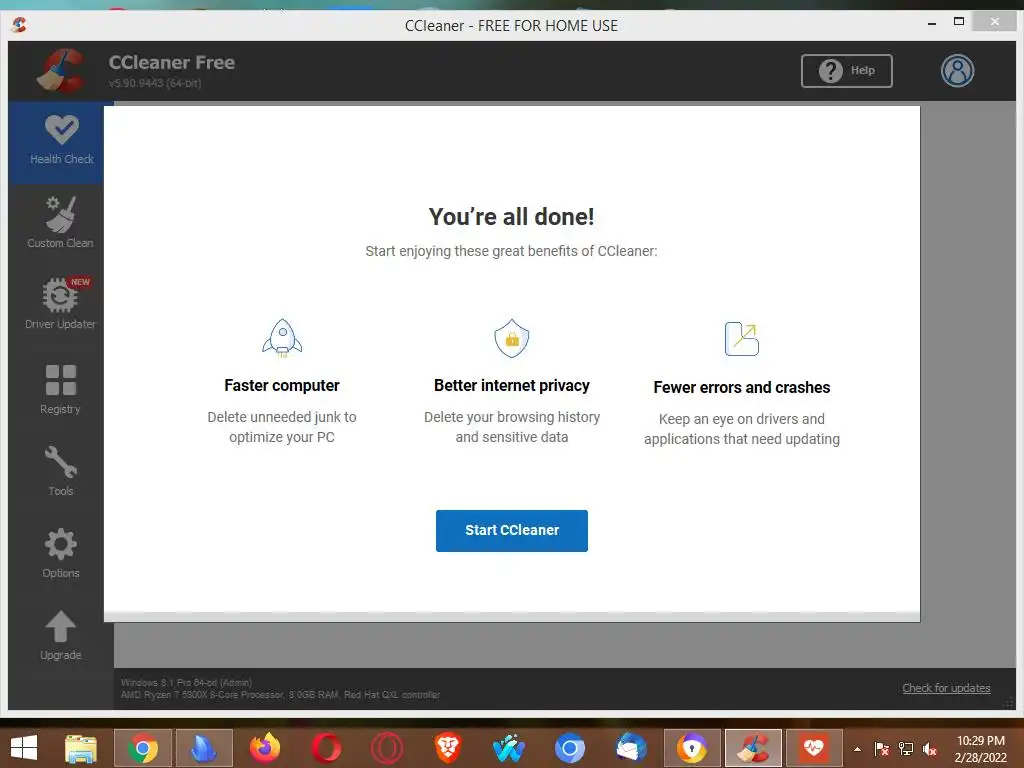Click the Delete your browsing history description
Image resolution: width=1024 pixels, height=768 pixels.
512,427
